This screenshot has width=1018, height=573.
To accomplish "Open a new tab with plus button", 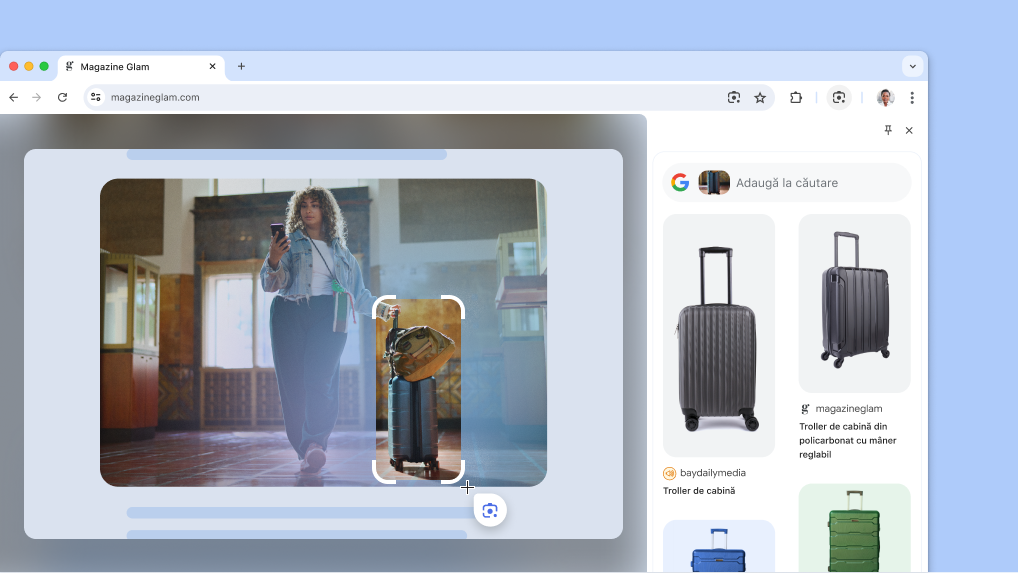I will 241,66.
